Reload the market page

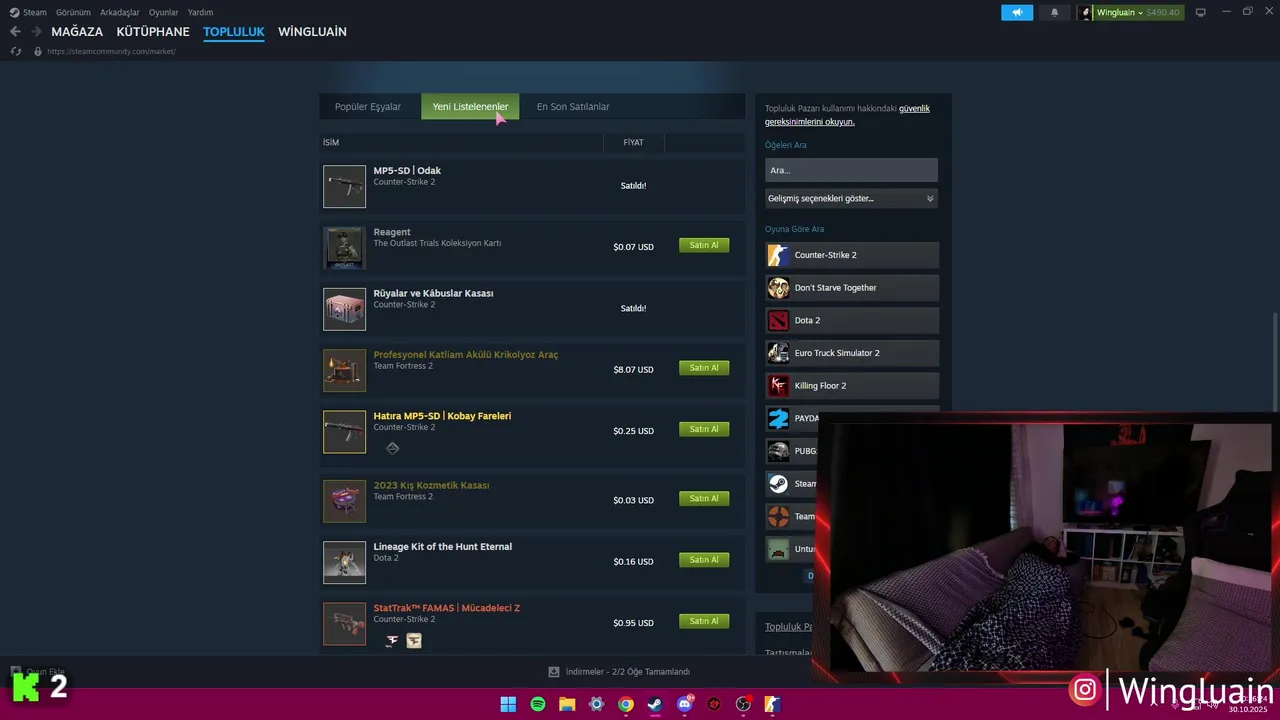coord(15,51)
